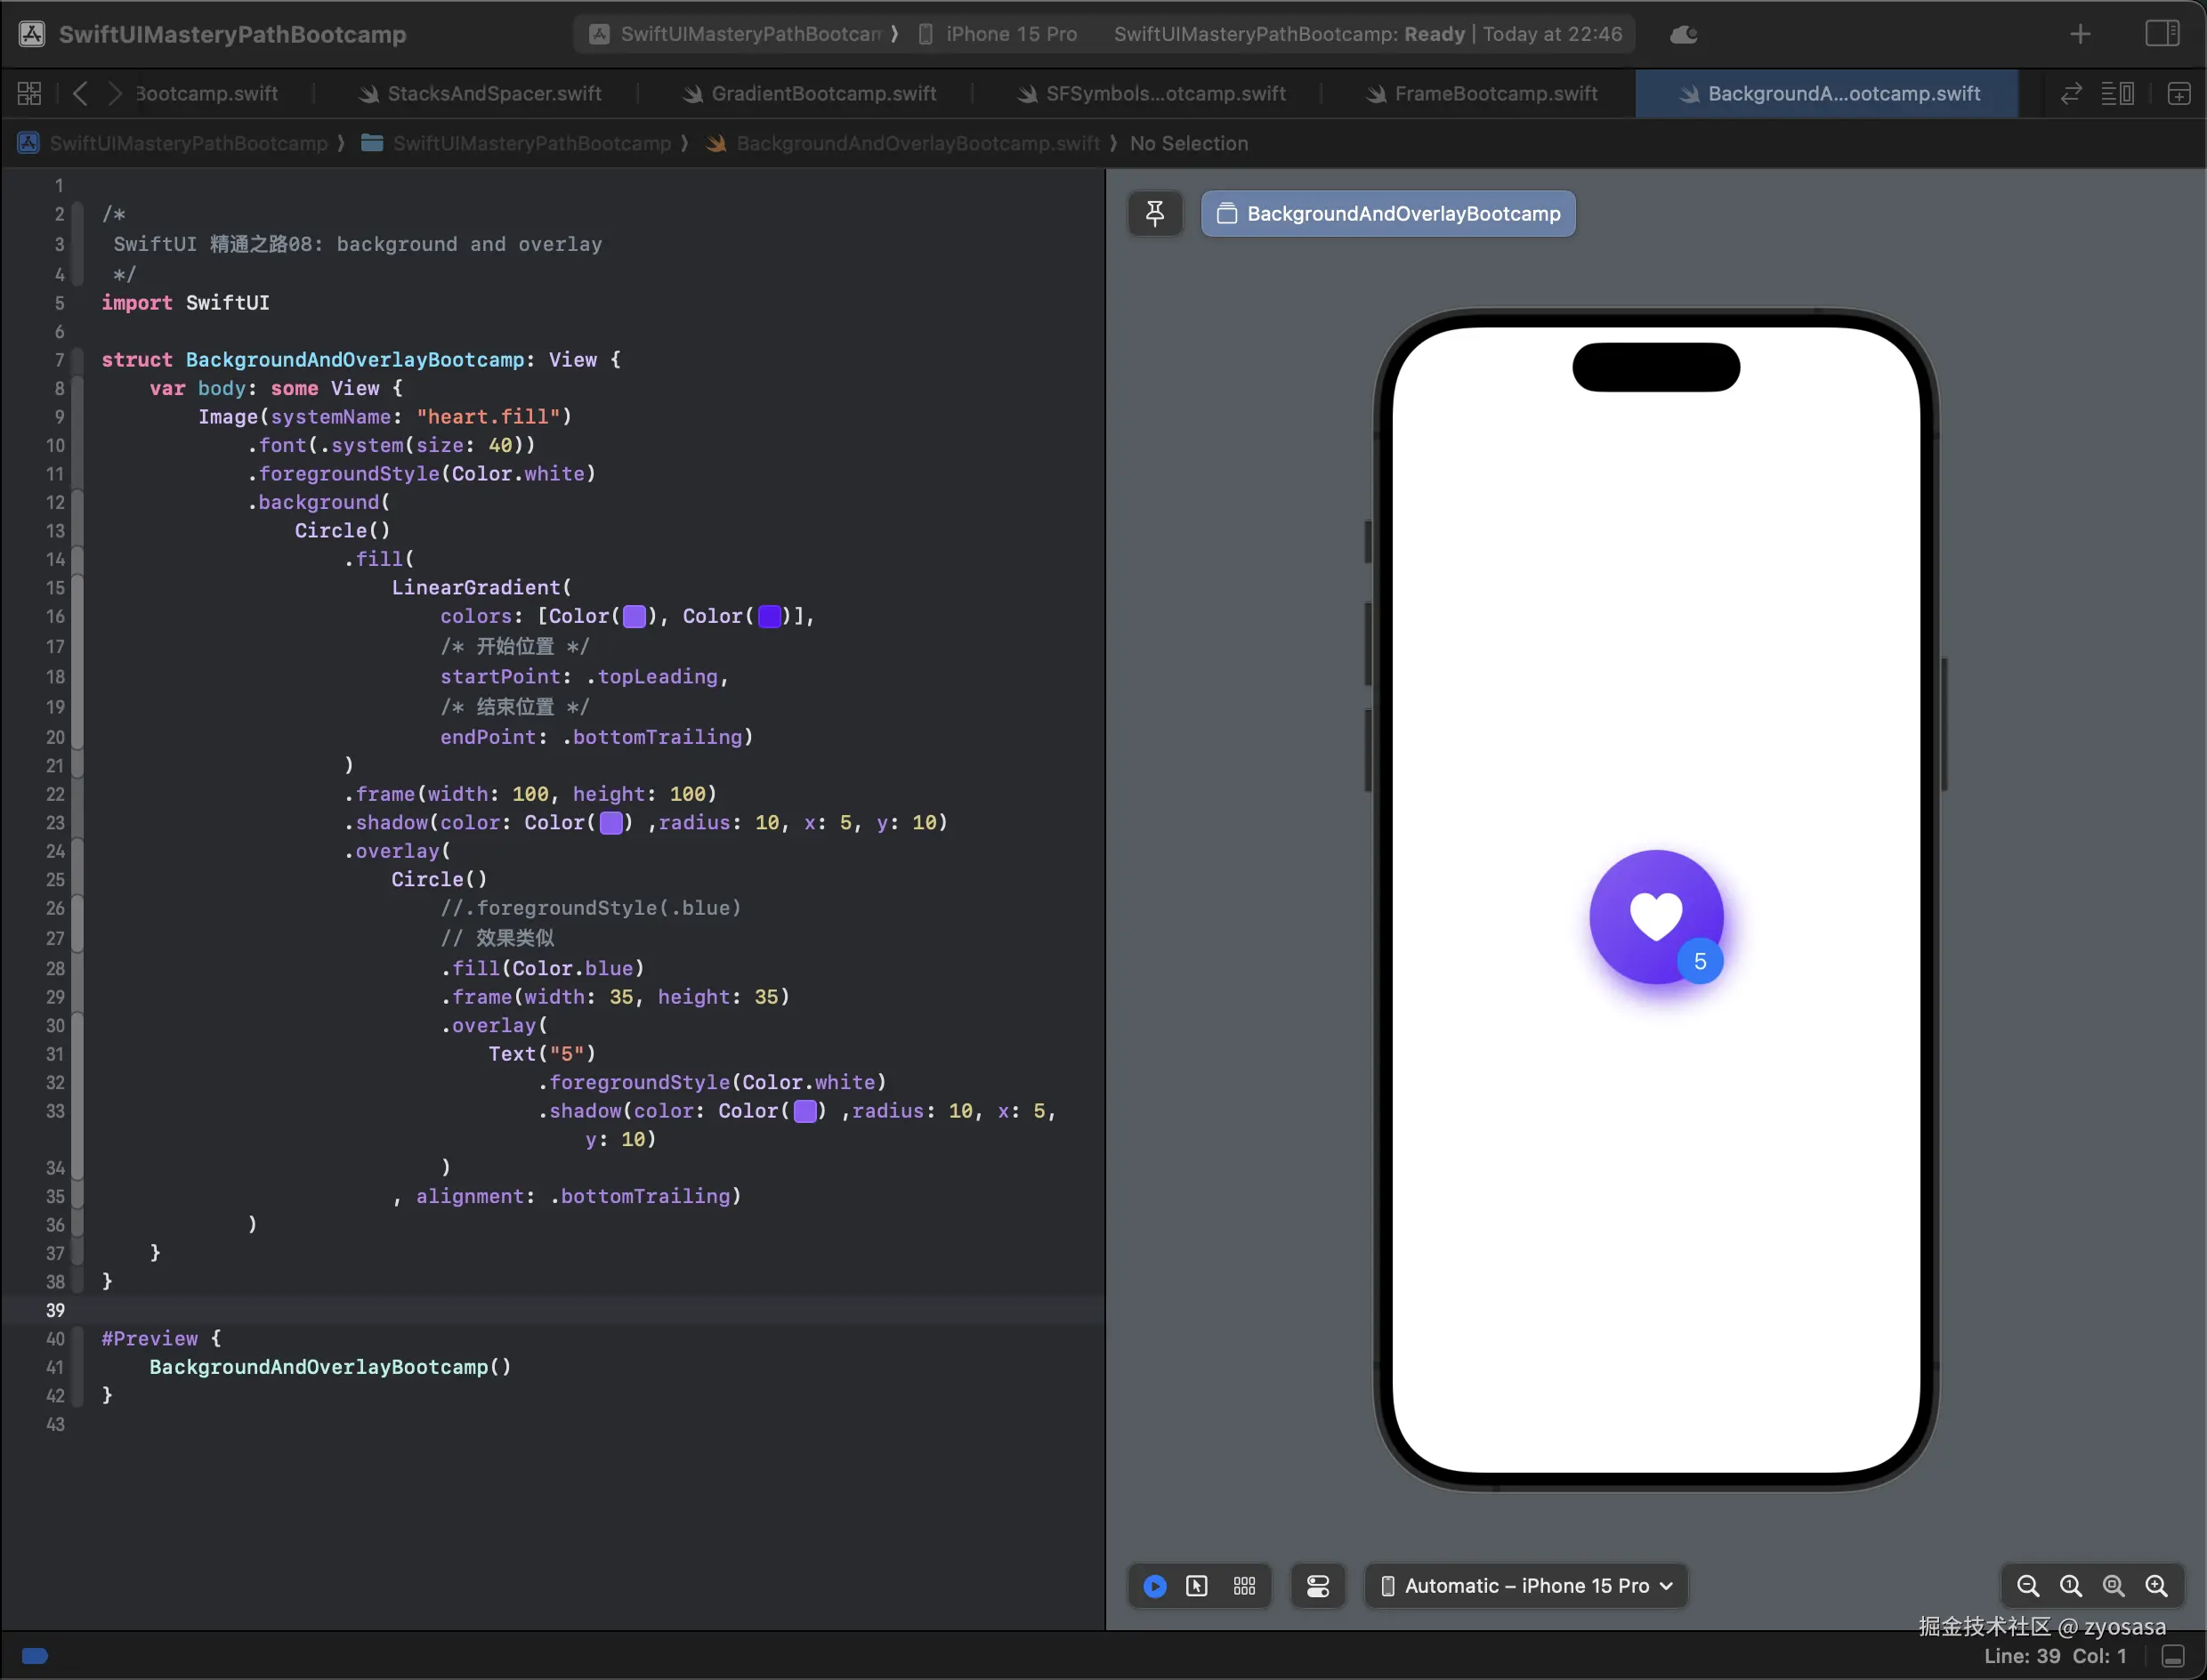Switch to FrameBootcamp.swift tab

pos(1495,94)
